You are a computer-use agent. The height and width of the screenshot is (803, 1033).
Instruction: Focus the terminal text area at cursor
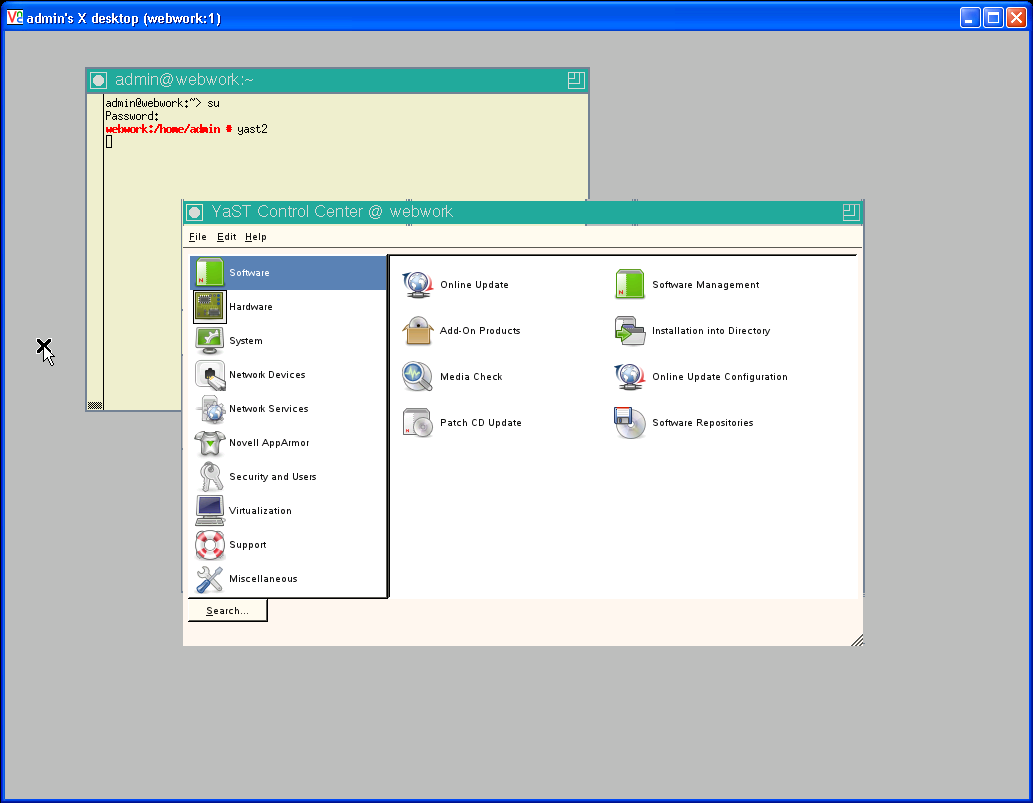[109, 142]
